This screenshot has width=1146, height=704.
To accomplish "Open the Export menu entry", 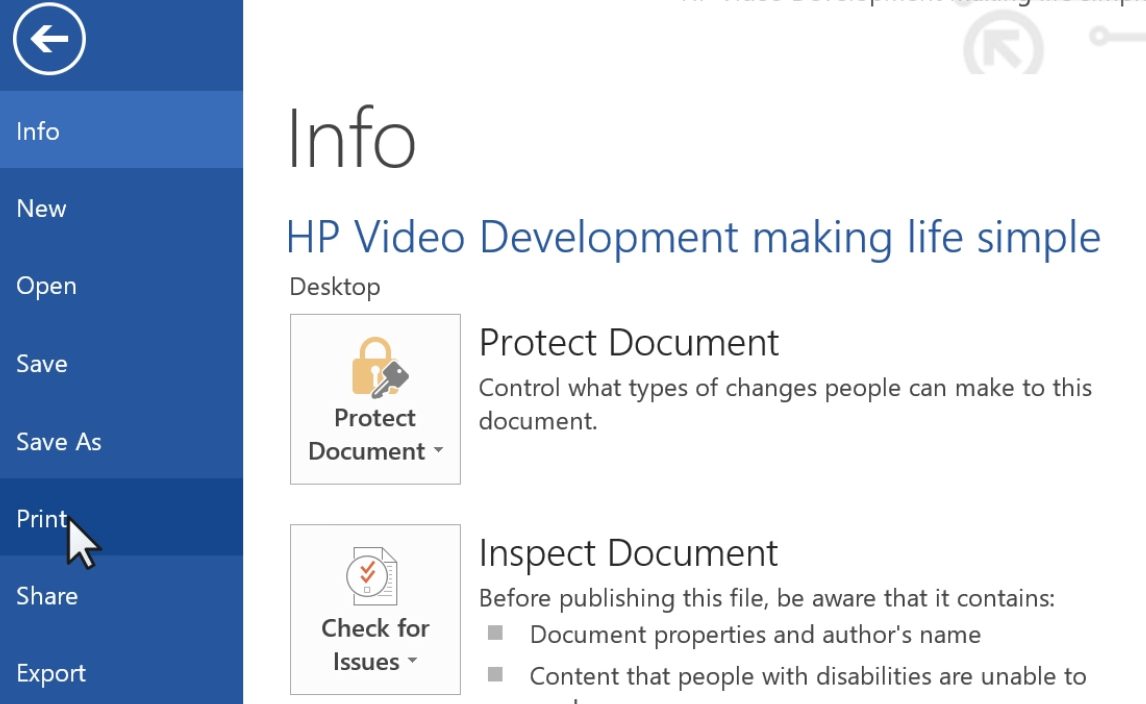I will coord(121,673).
